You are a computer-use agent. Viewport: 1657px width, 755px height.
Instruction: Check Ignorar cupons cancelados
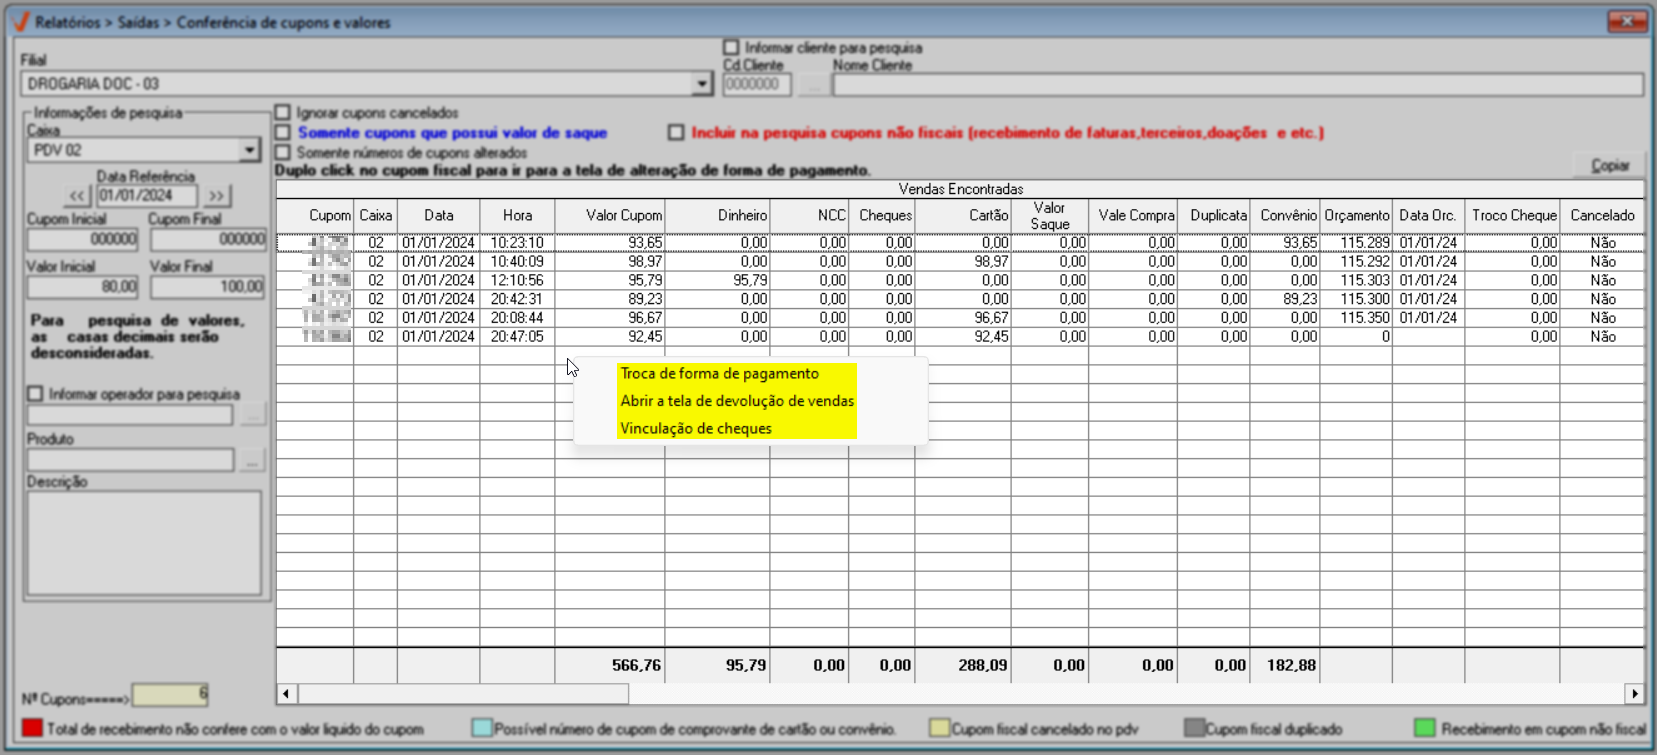pos(283,113)
